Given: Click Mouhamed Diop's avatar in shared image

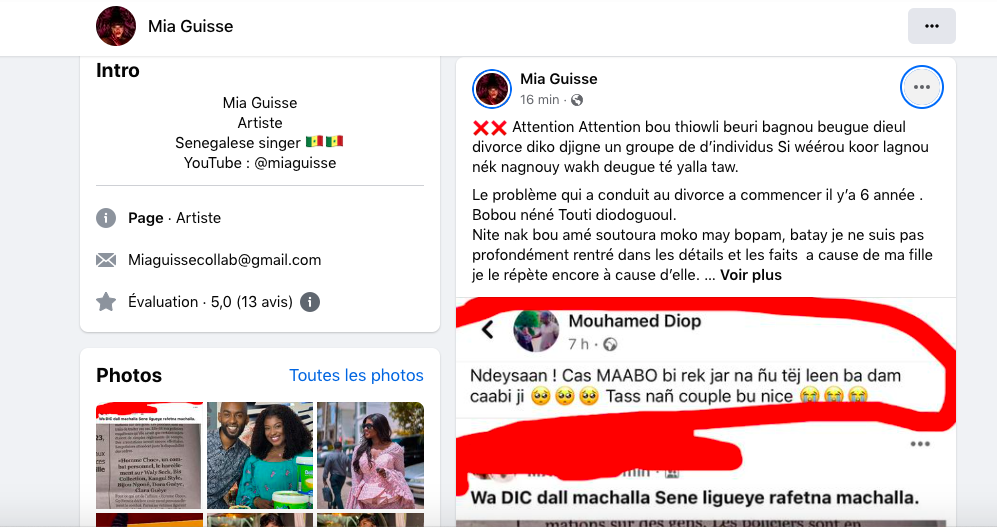Looking at the screenshot, I should (536, 331).
